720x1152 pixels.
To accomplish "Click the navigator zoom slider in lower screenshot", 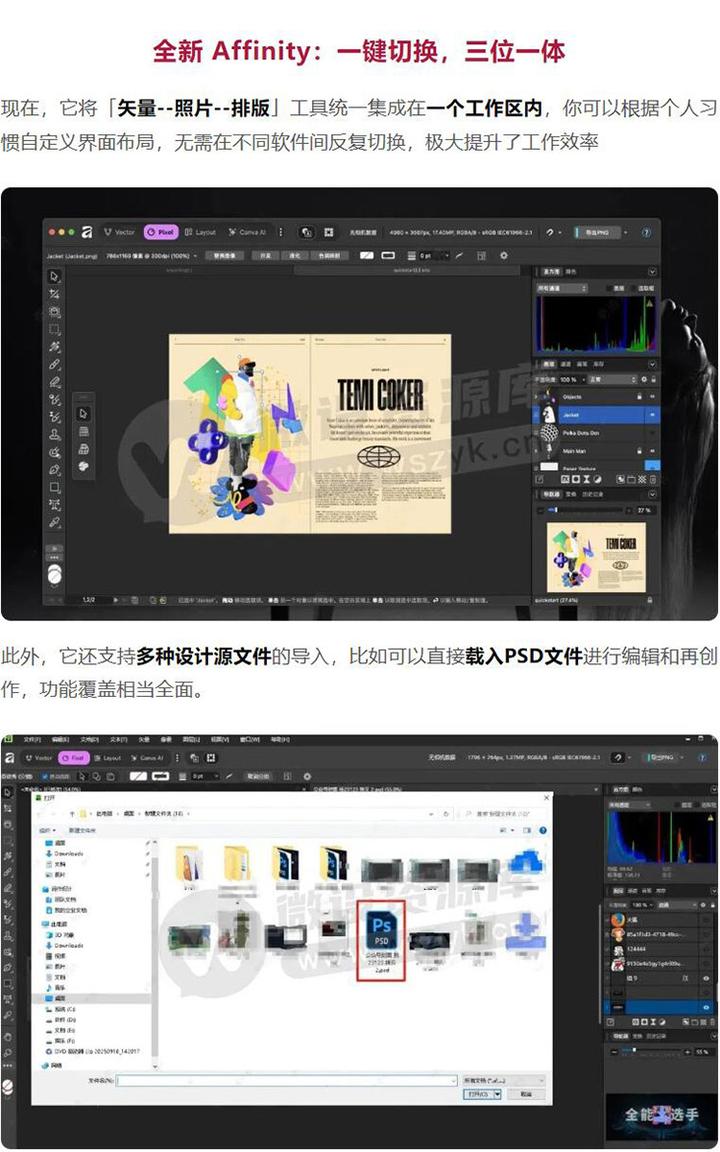I will point(650,1052).
